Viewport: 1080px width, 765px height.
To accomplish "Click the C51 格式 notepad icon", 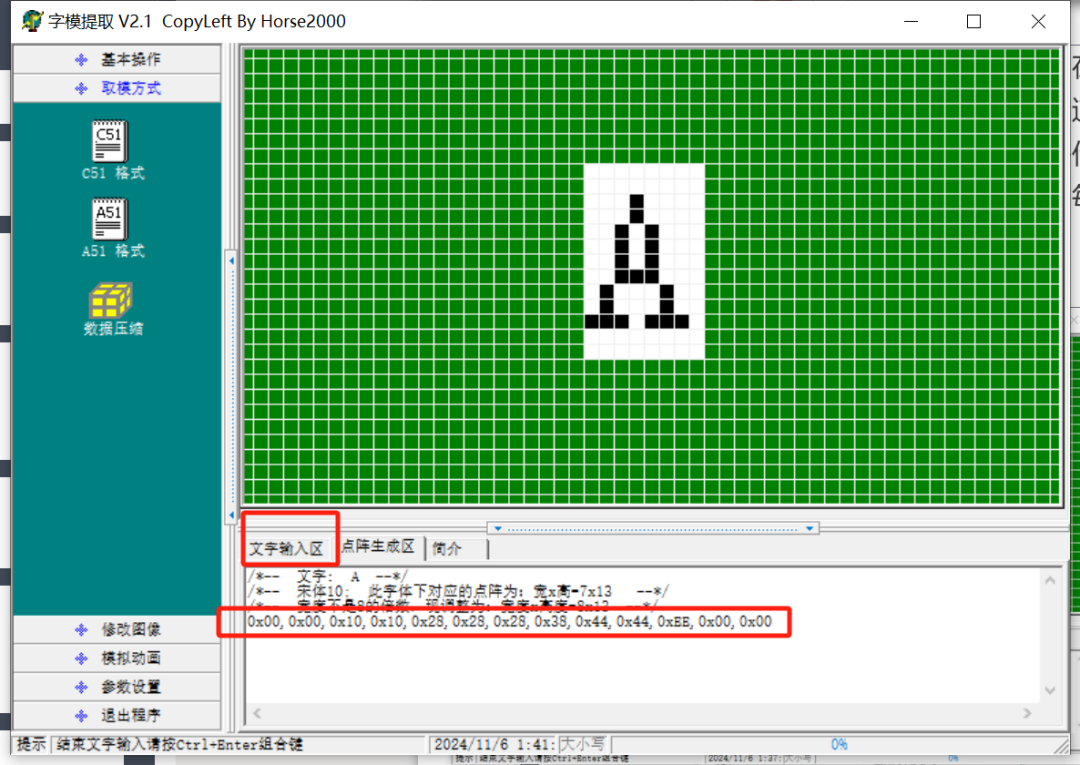I will [x=110, y=142].
